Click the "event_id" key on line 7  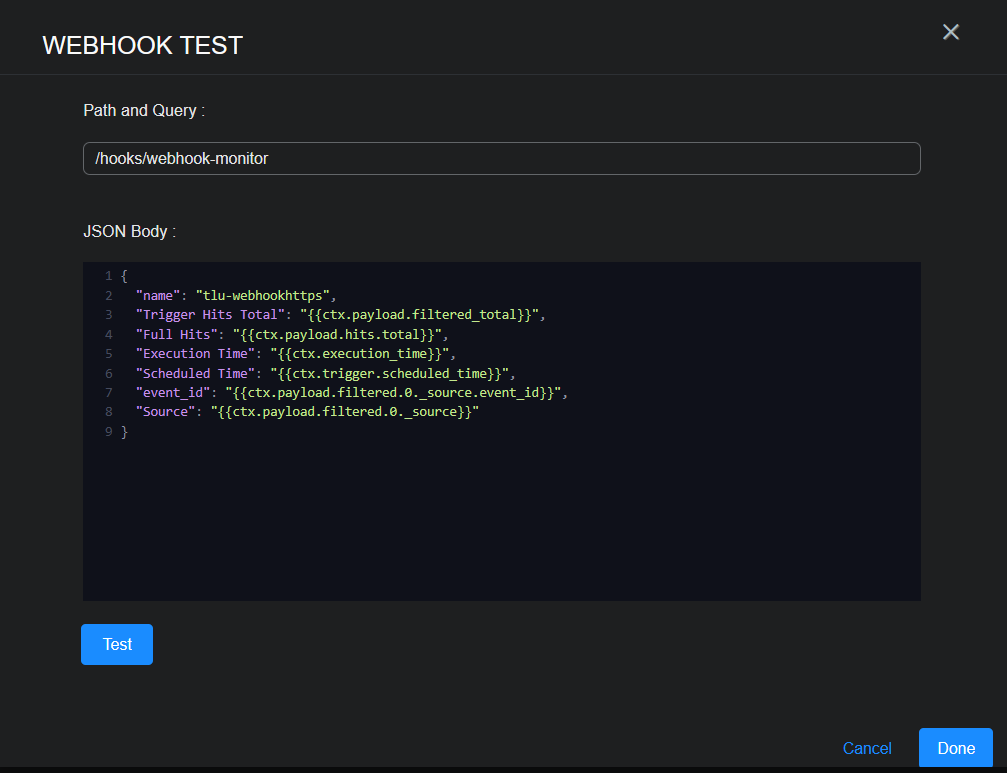[x=172, y=393]
